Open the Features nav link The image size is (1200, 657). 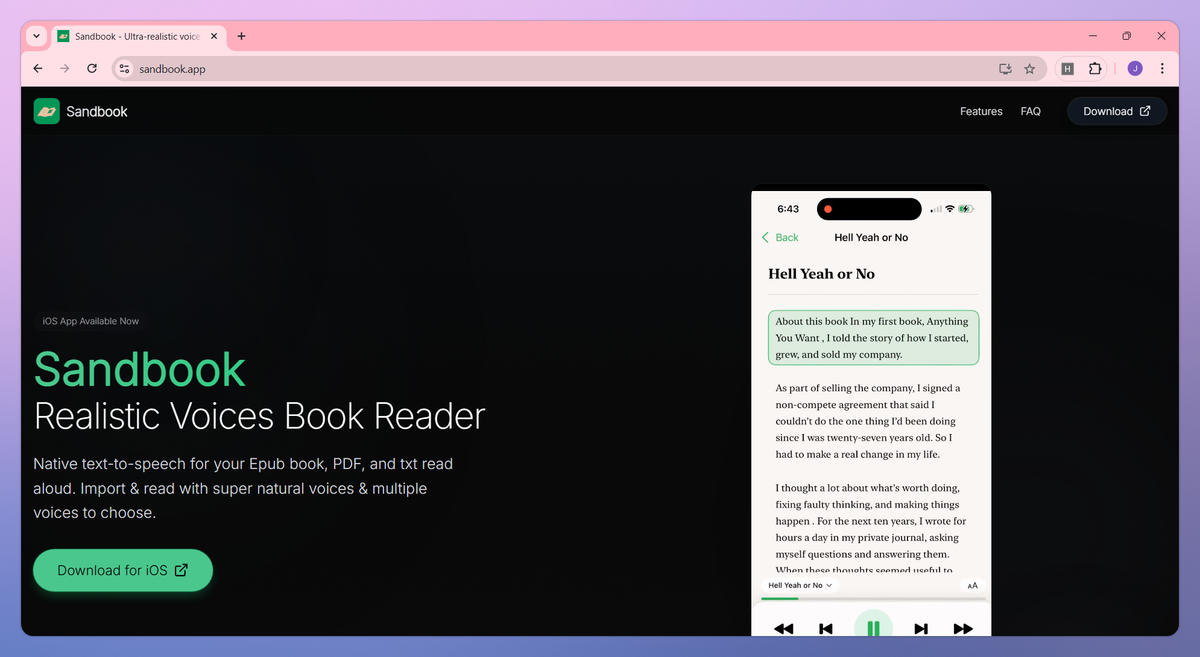(981, 111)
